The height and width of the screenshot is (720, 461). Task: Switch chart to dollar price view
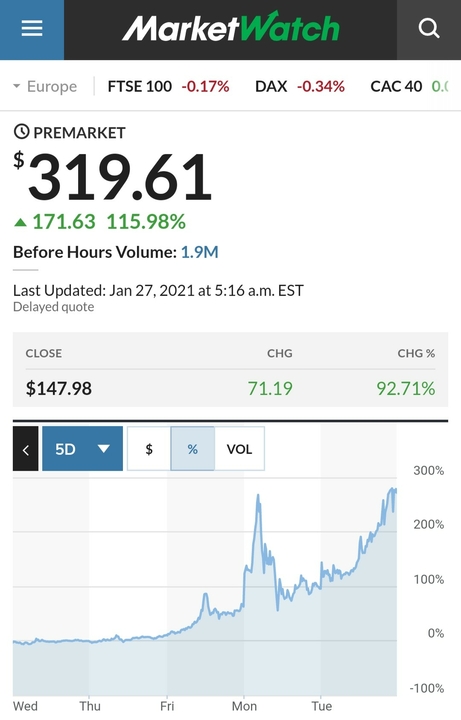point(149,449)
